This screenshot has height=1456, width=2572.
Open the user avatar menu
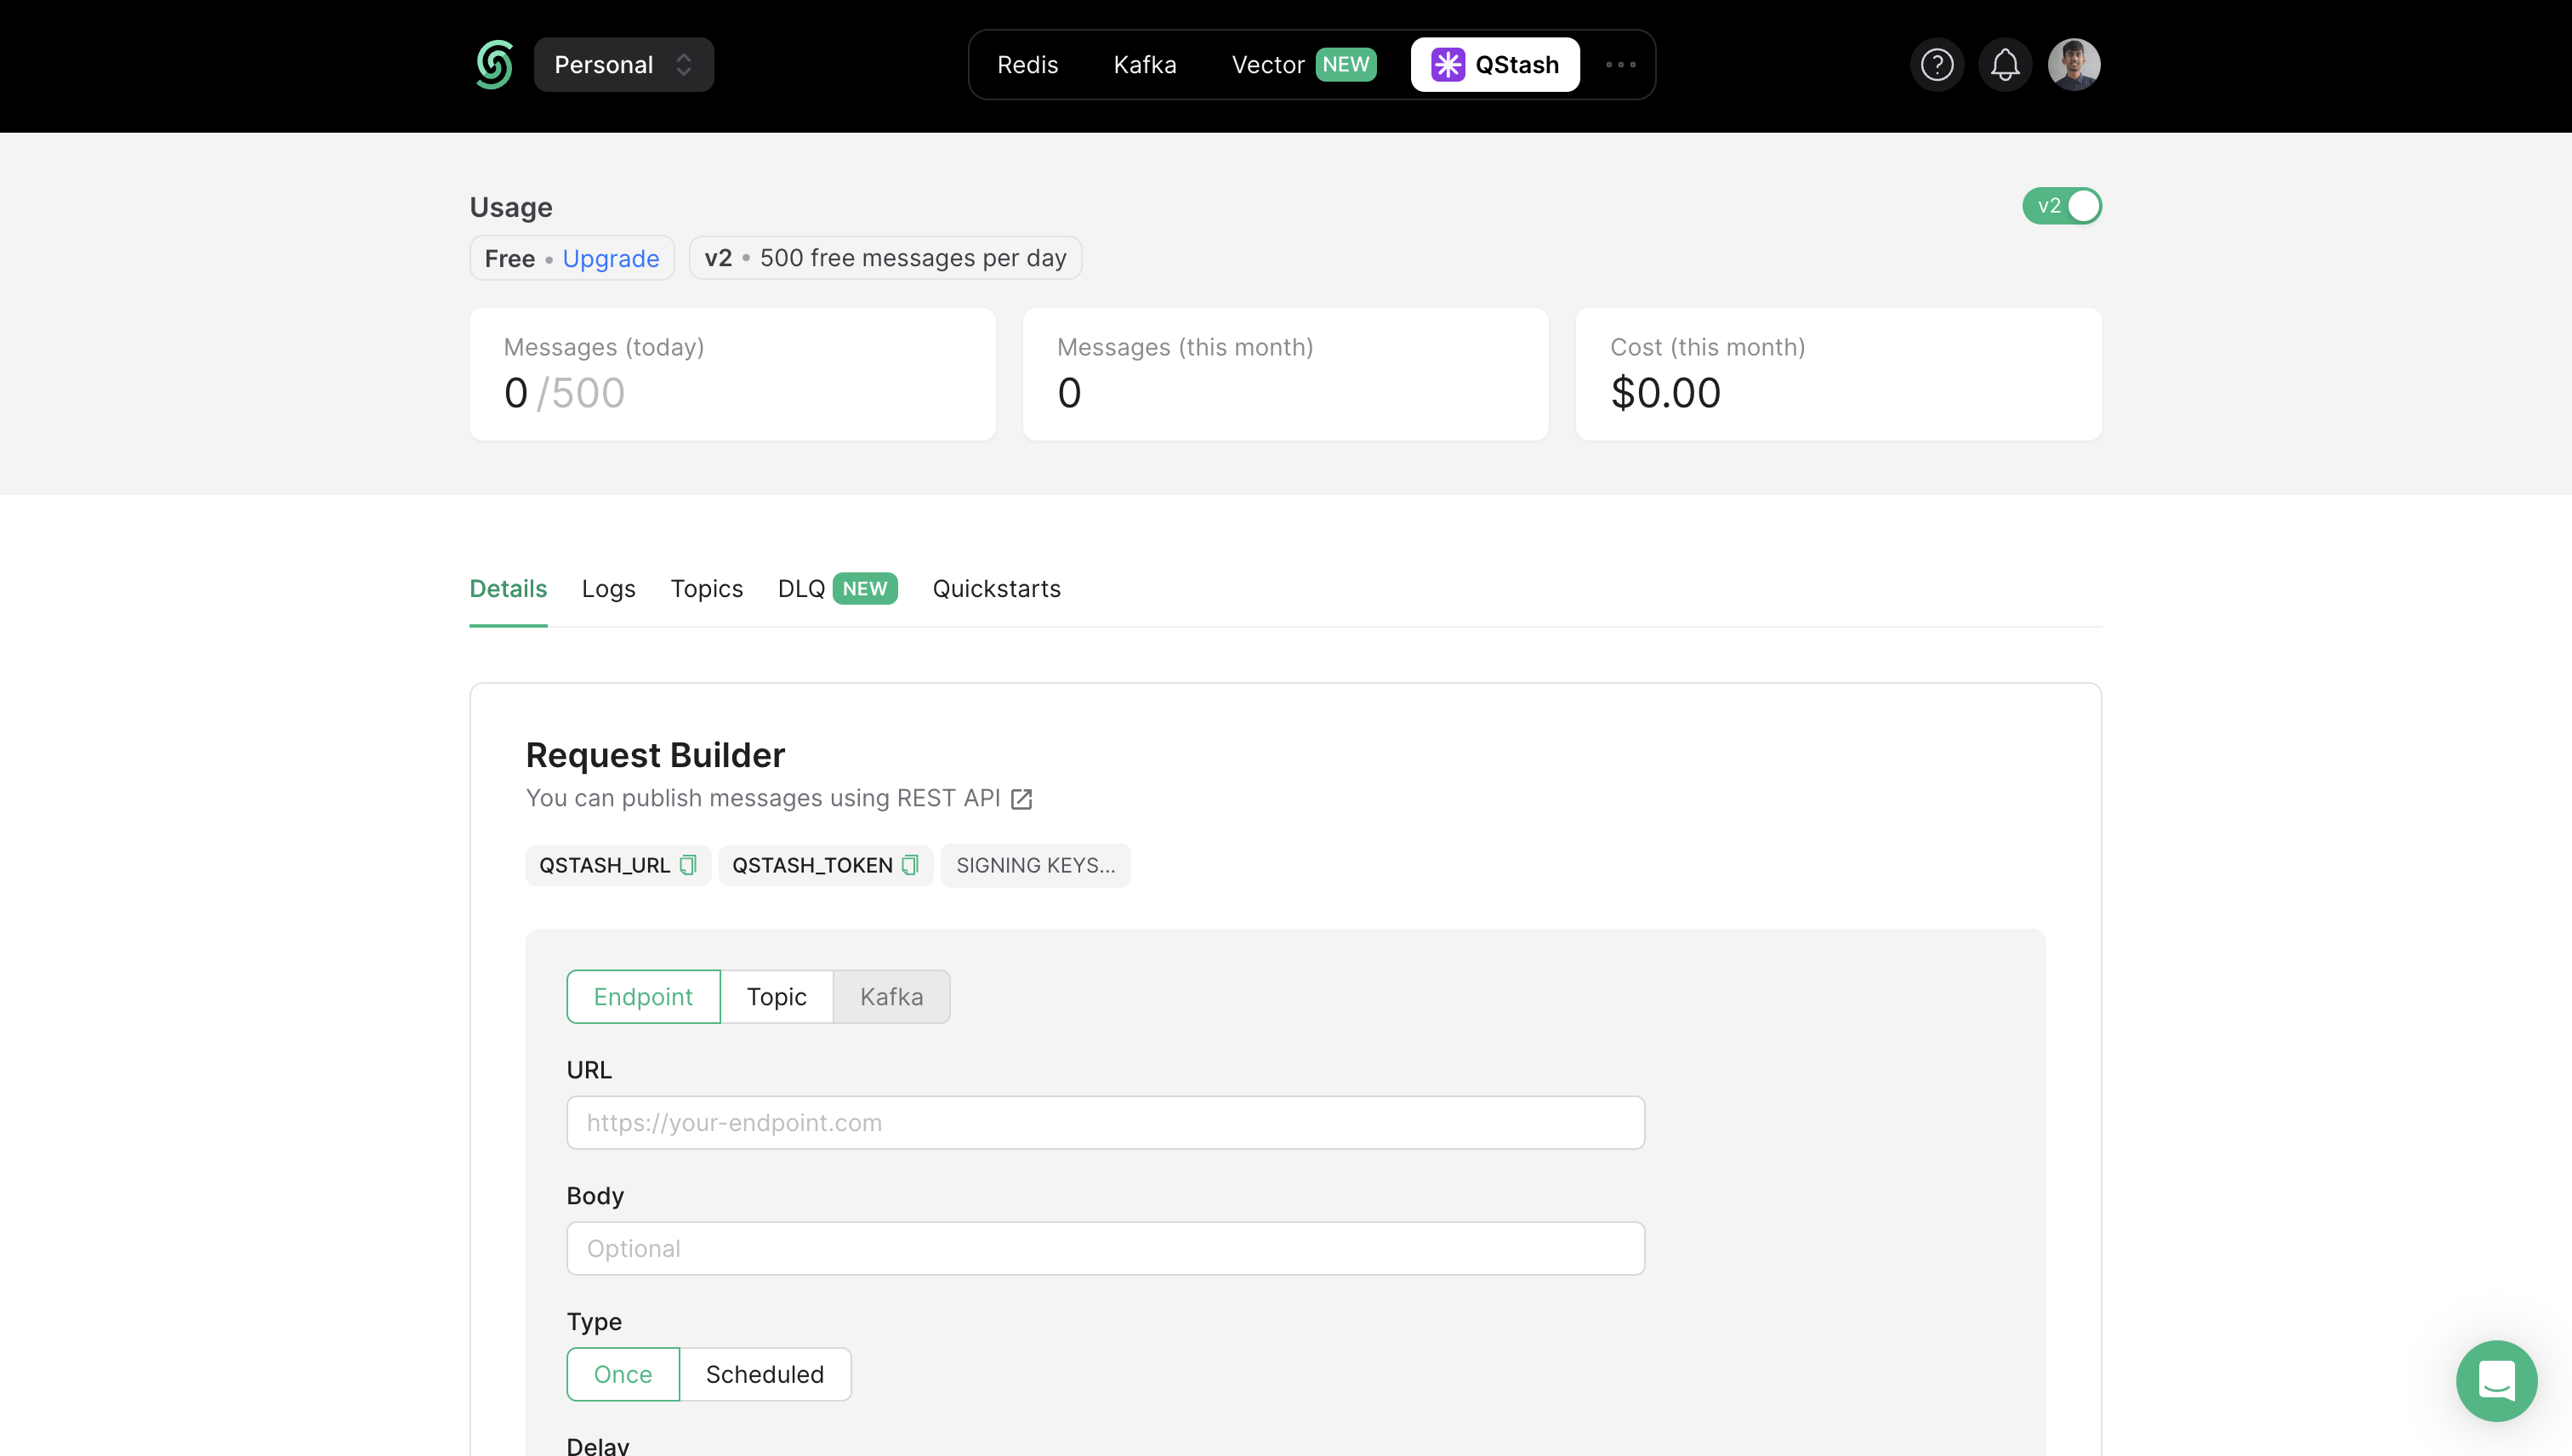click(2074, 64)
